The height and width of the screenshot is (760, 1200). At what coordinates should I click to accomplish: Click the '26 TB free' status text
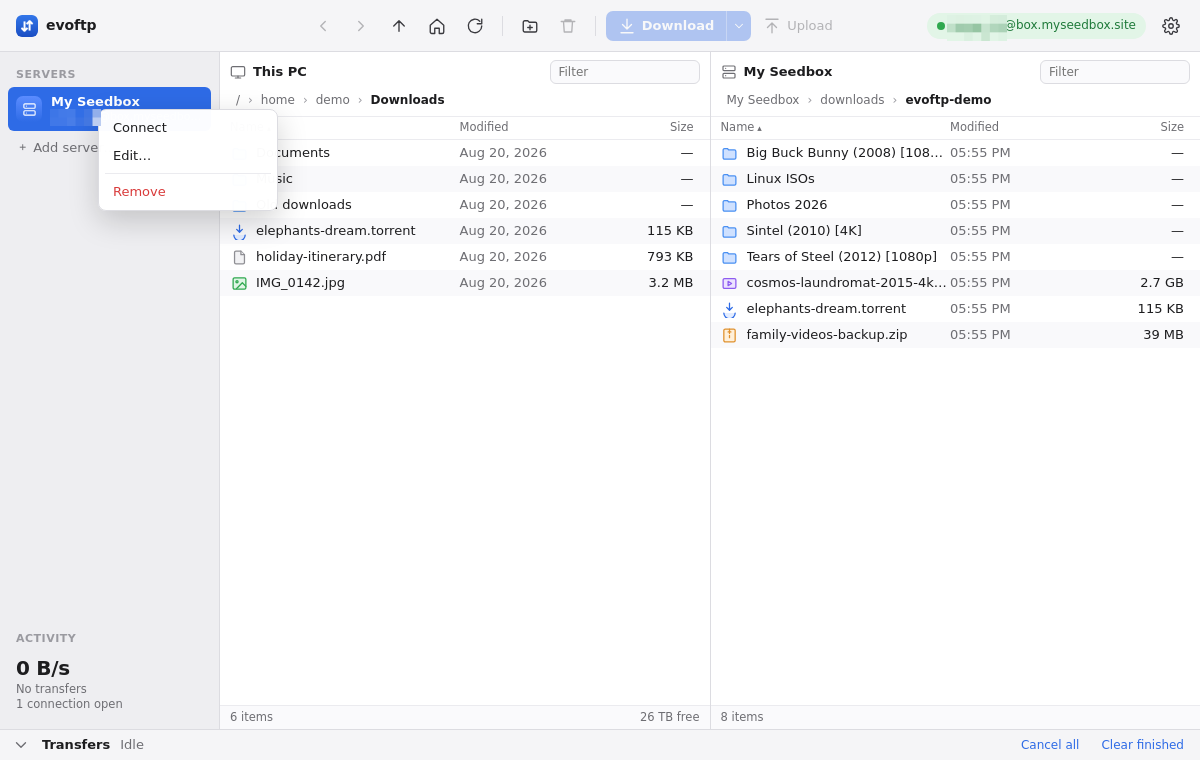(670, 717)
